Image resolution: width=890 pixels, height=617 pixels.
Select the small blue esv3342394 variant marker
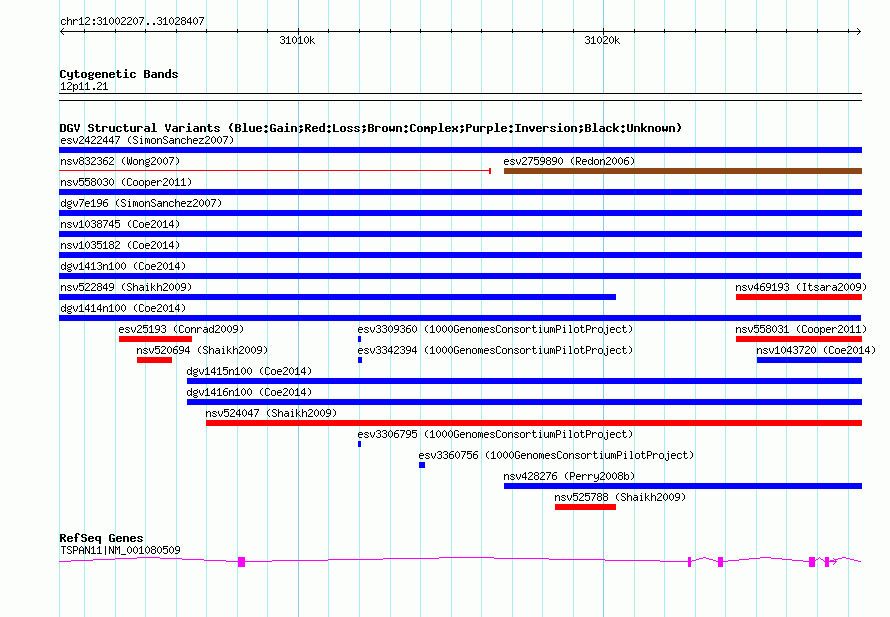point(360,360)
